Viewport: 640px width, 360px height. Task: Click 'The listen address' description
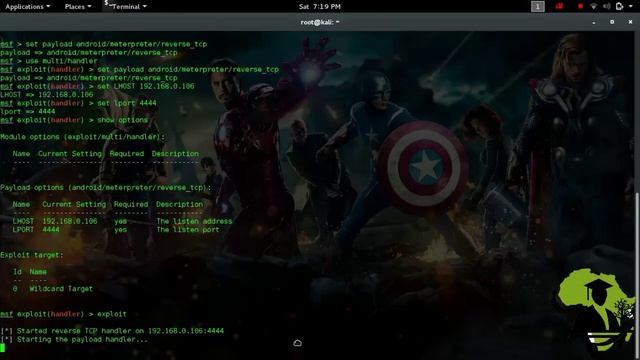(x=194, y=221)
